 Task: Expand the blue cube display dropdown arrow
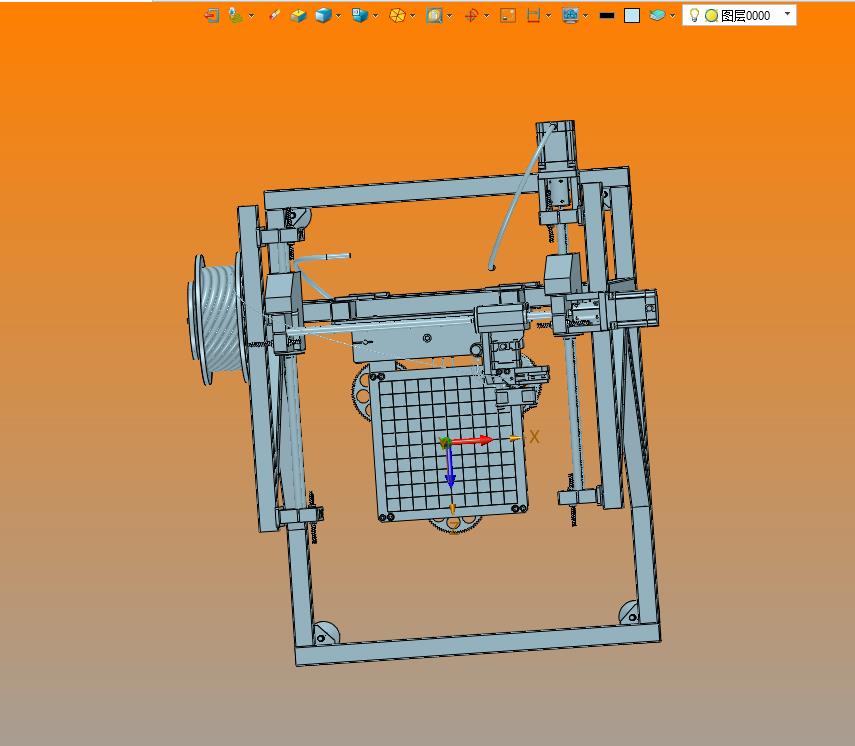click(x=339, y=16)
